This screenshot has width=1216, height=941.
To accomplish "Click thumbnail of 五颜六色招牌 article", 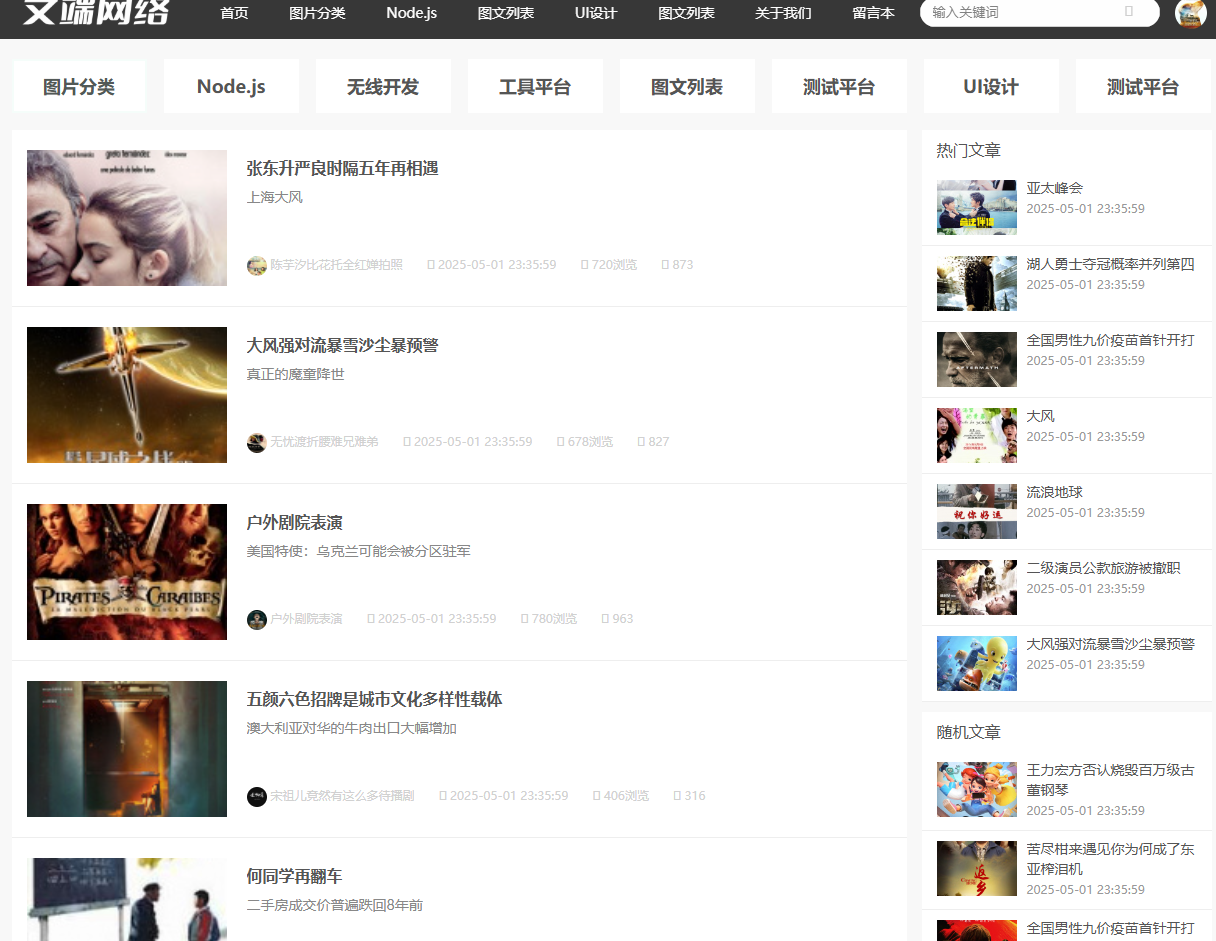I will point(127,749).
